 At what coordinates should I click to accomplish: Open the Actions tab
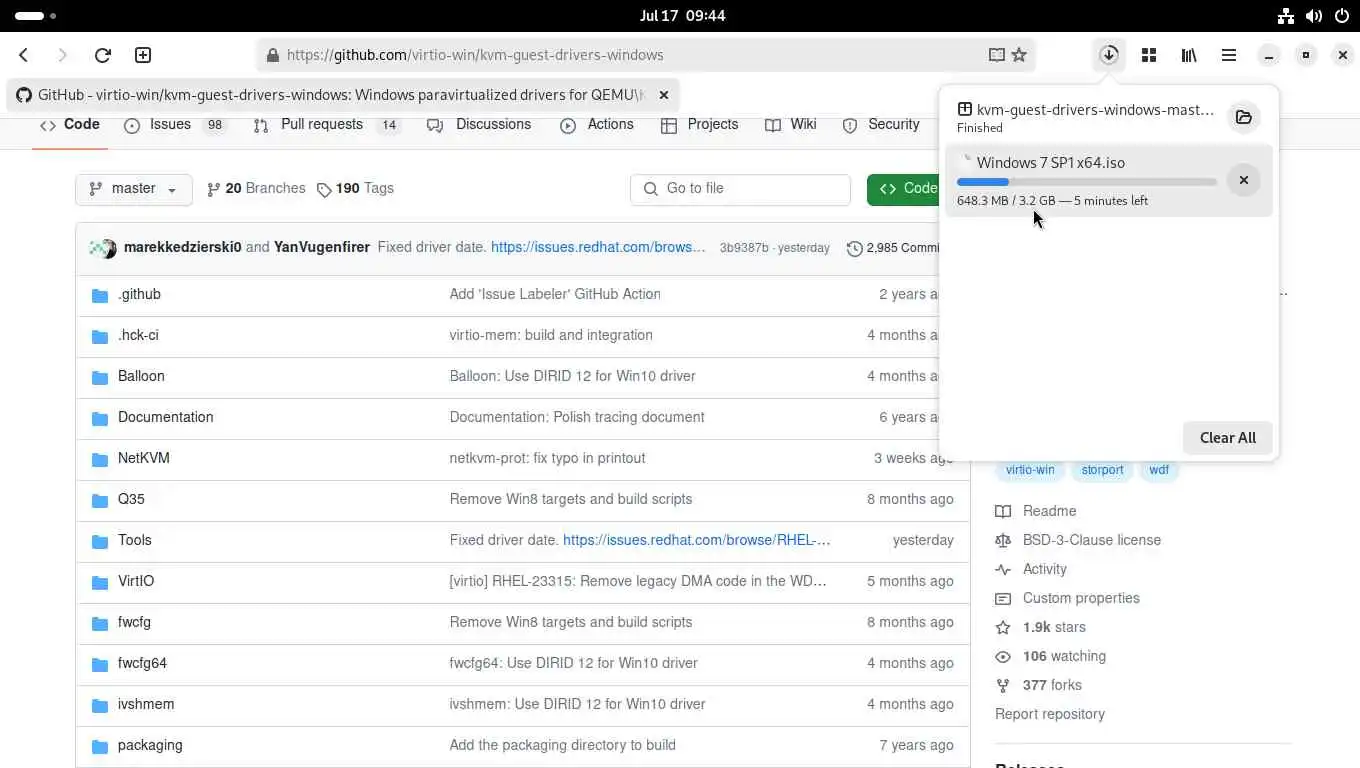pyautogui.click(x=597, y=125)
